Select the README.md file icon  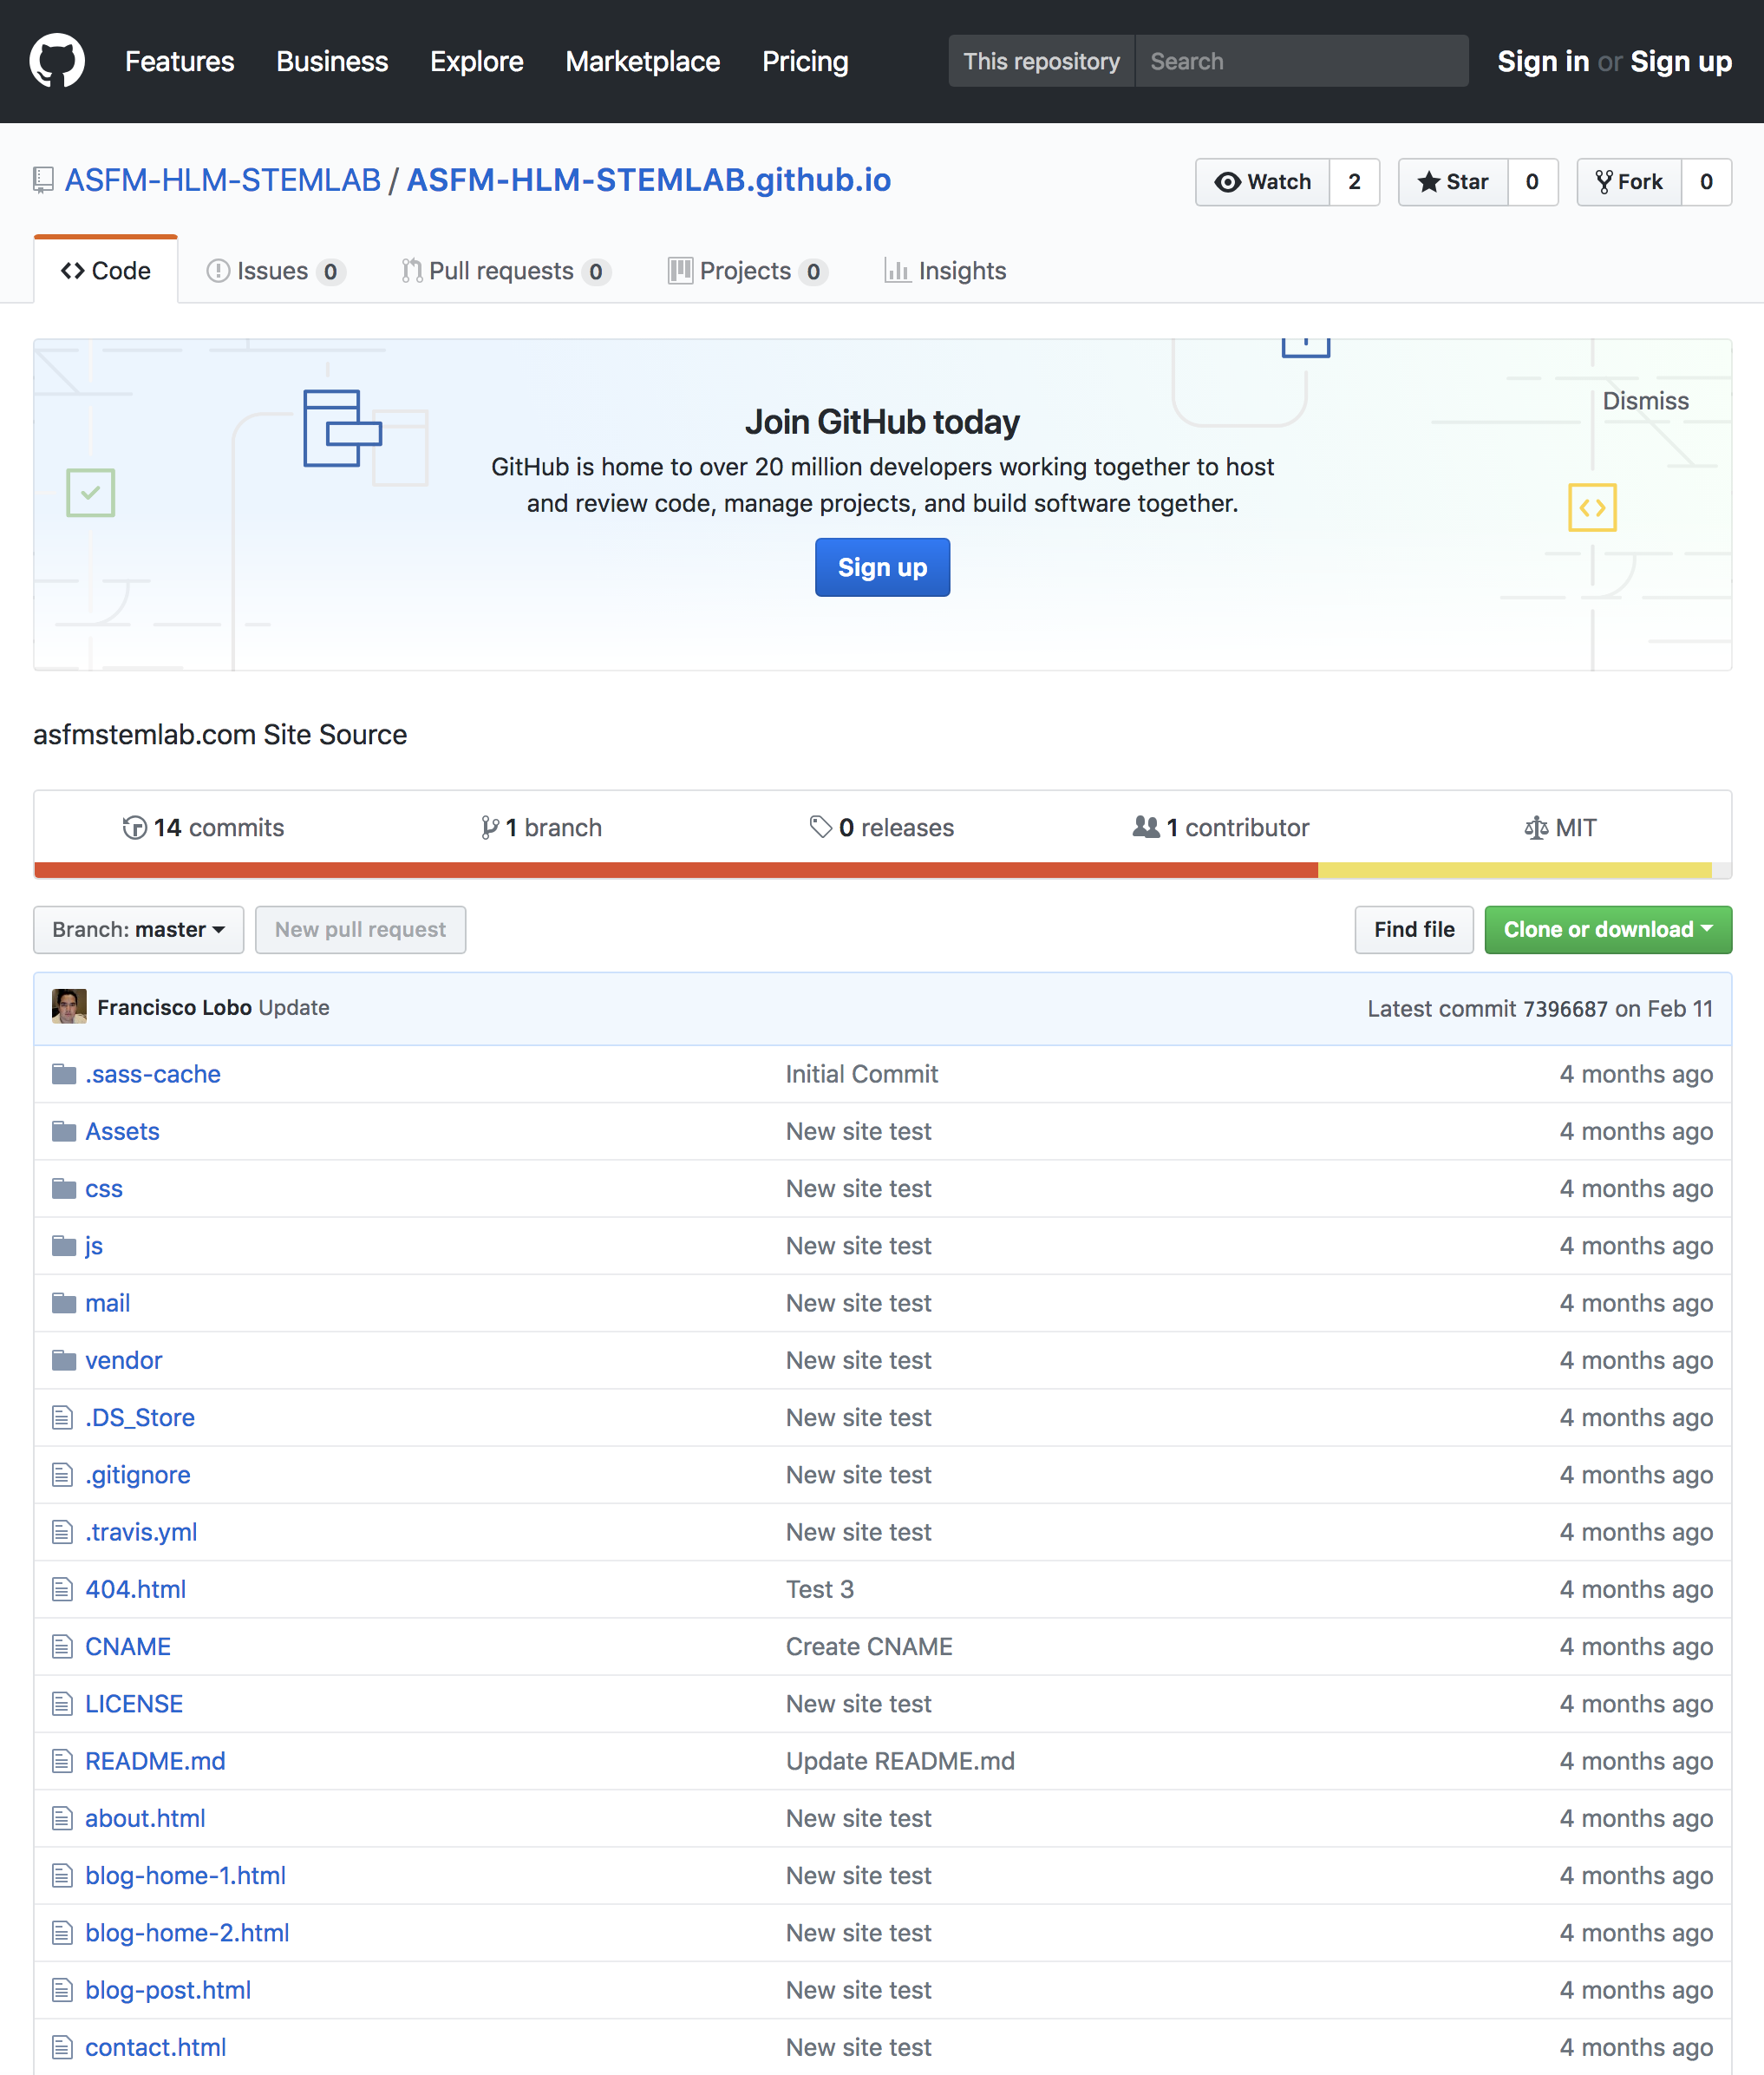(63, 1761)
